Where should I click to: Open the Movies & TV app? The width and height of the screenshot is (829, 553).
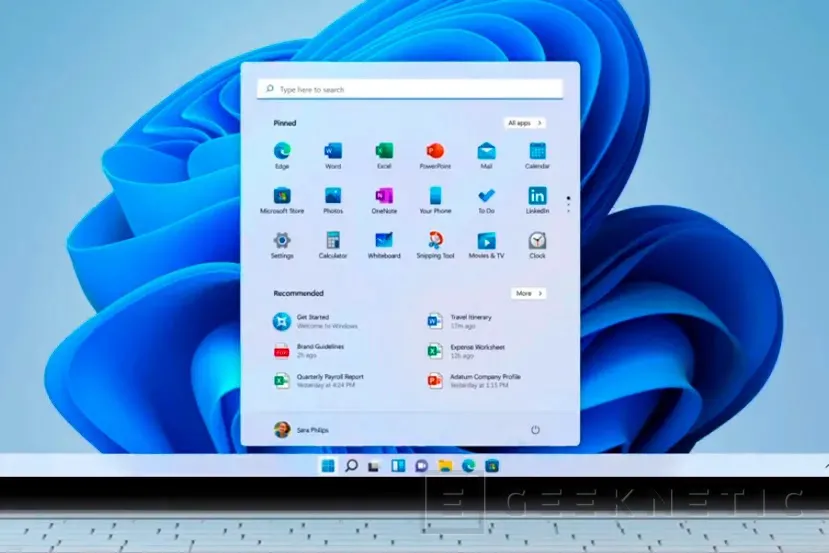point(486,245)
